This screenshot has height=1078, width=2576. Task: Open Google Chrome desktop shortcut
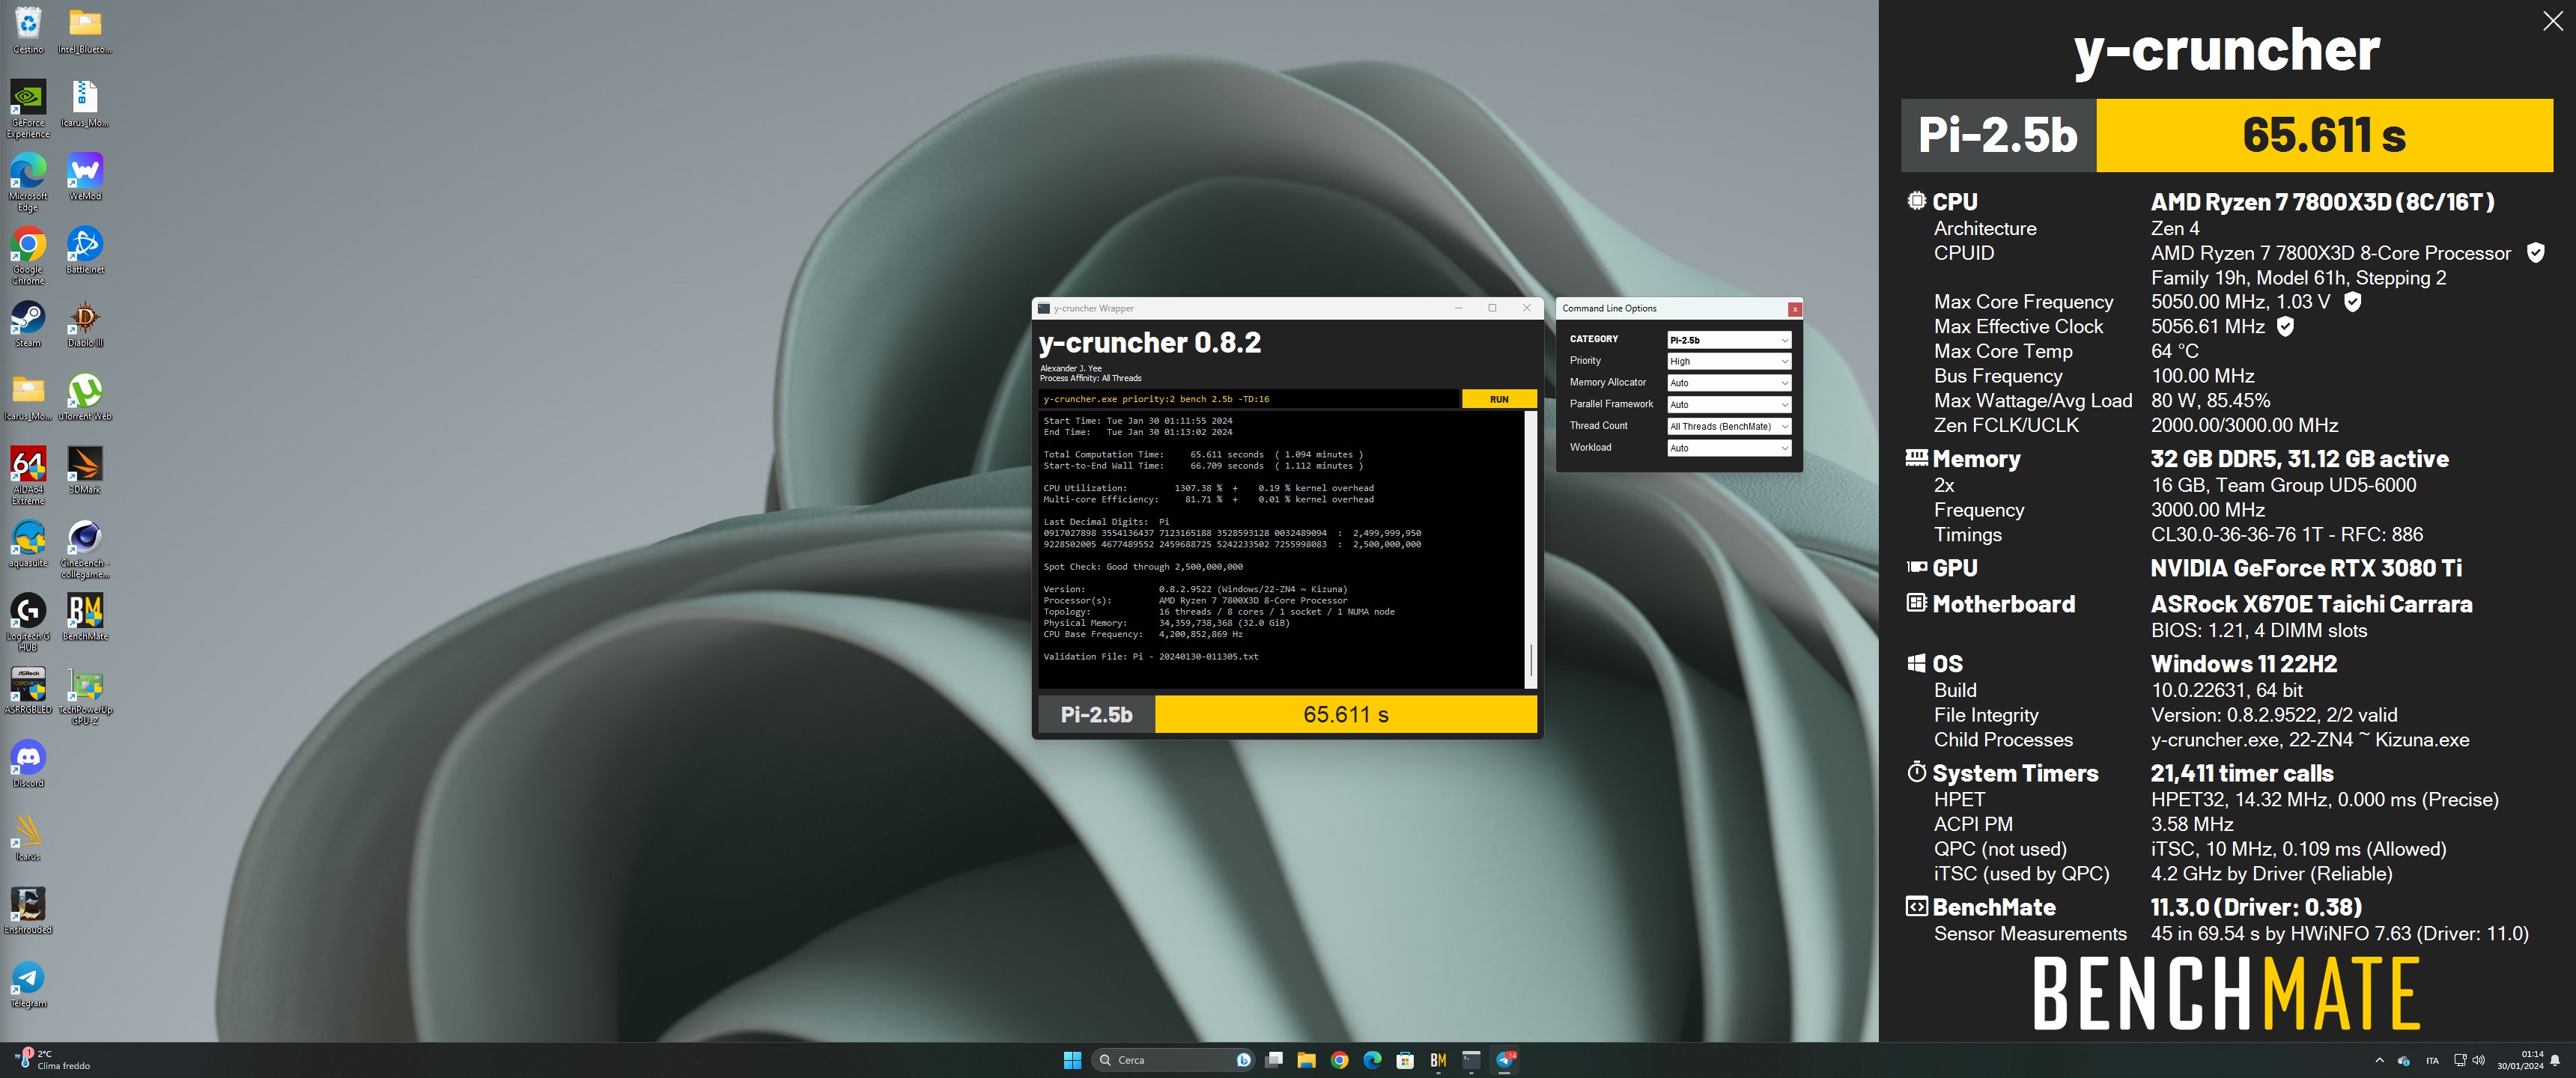[28, 255]
